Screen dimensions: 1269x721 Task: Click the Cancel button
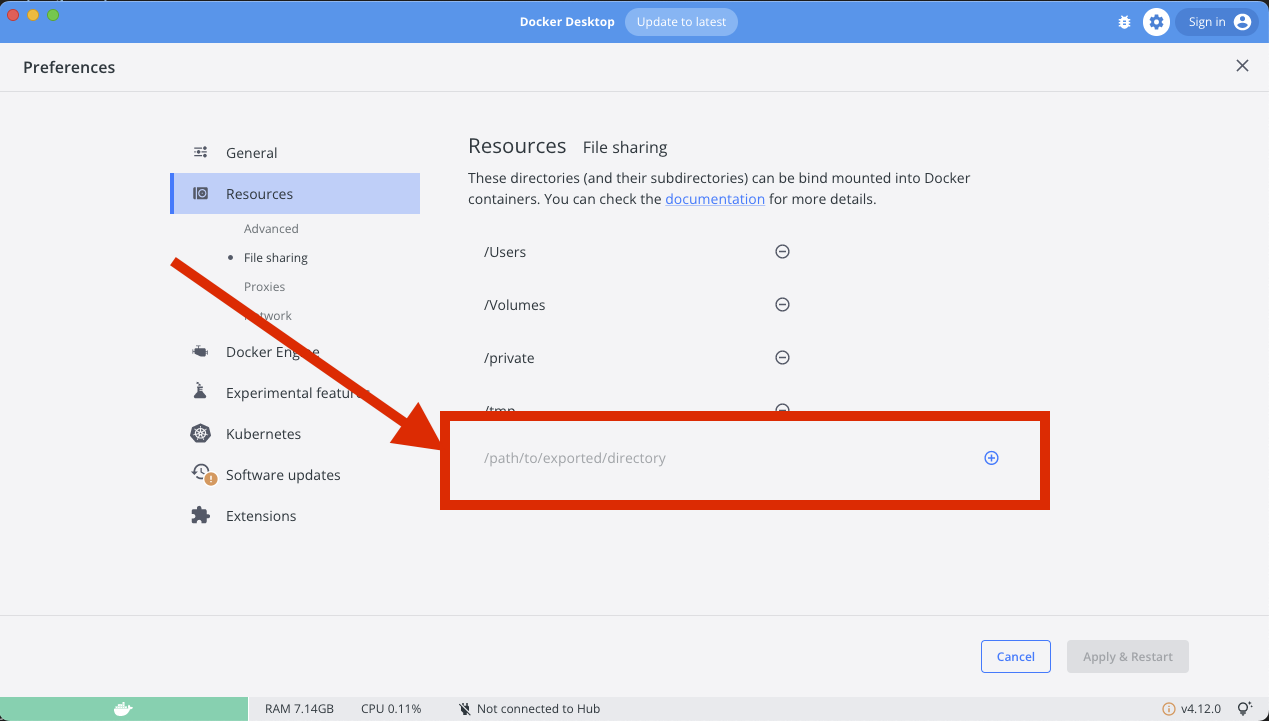click(1015, 657)
